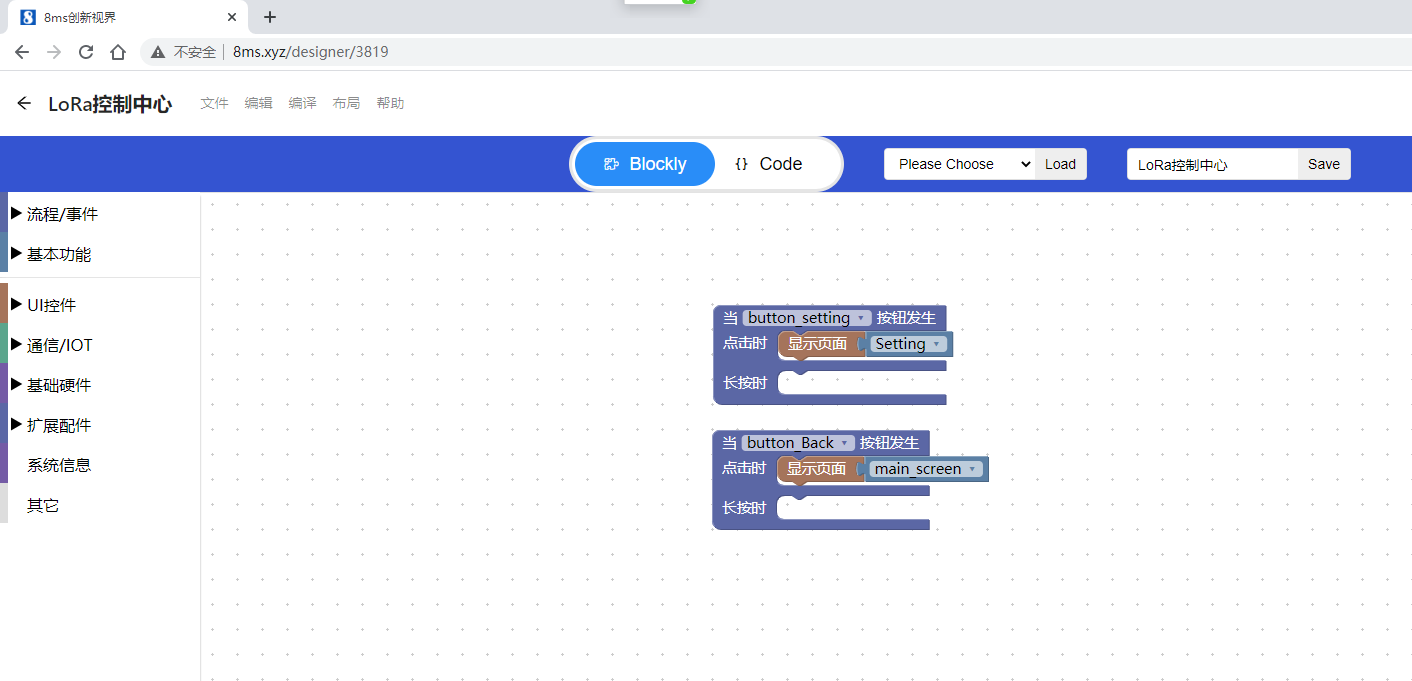
Task: Click the browser forward navigation arrow
Action: 54,52
